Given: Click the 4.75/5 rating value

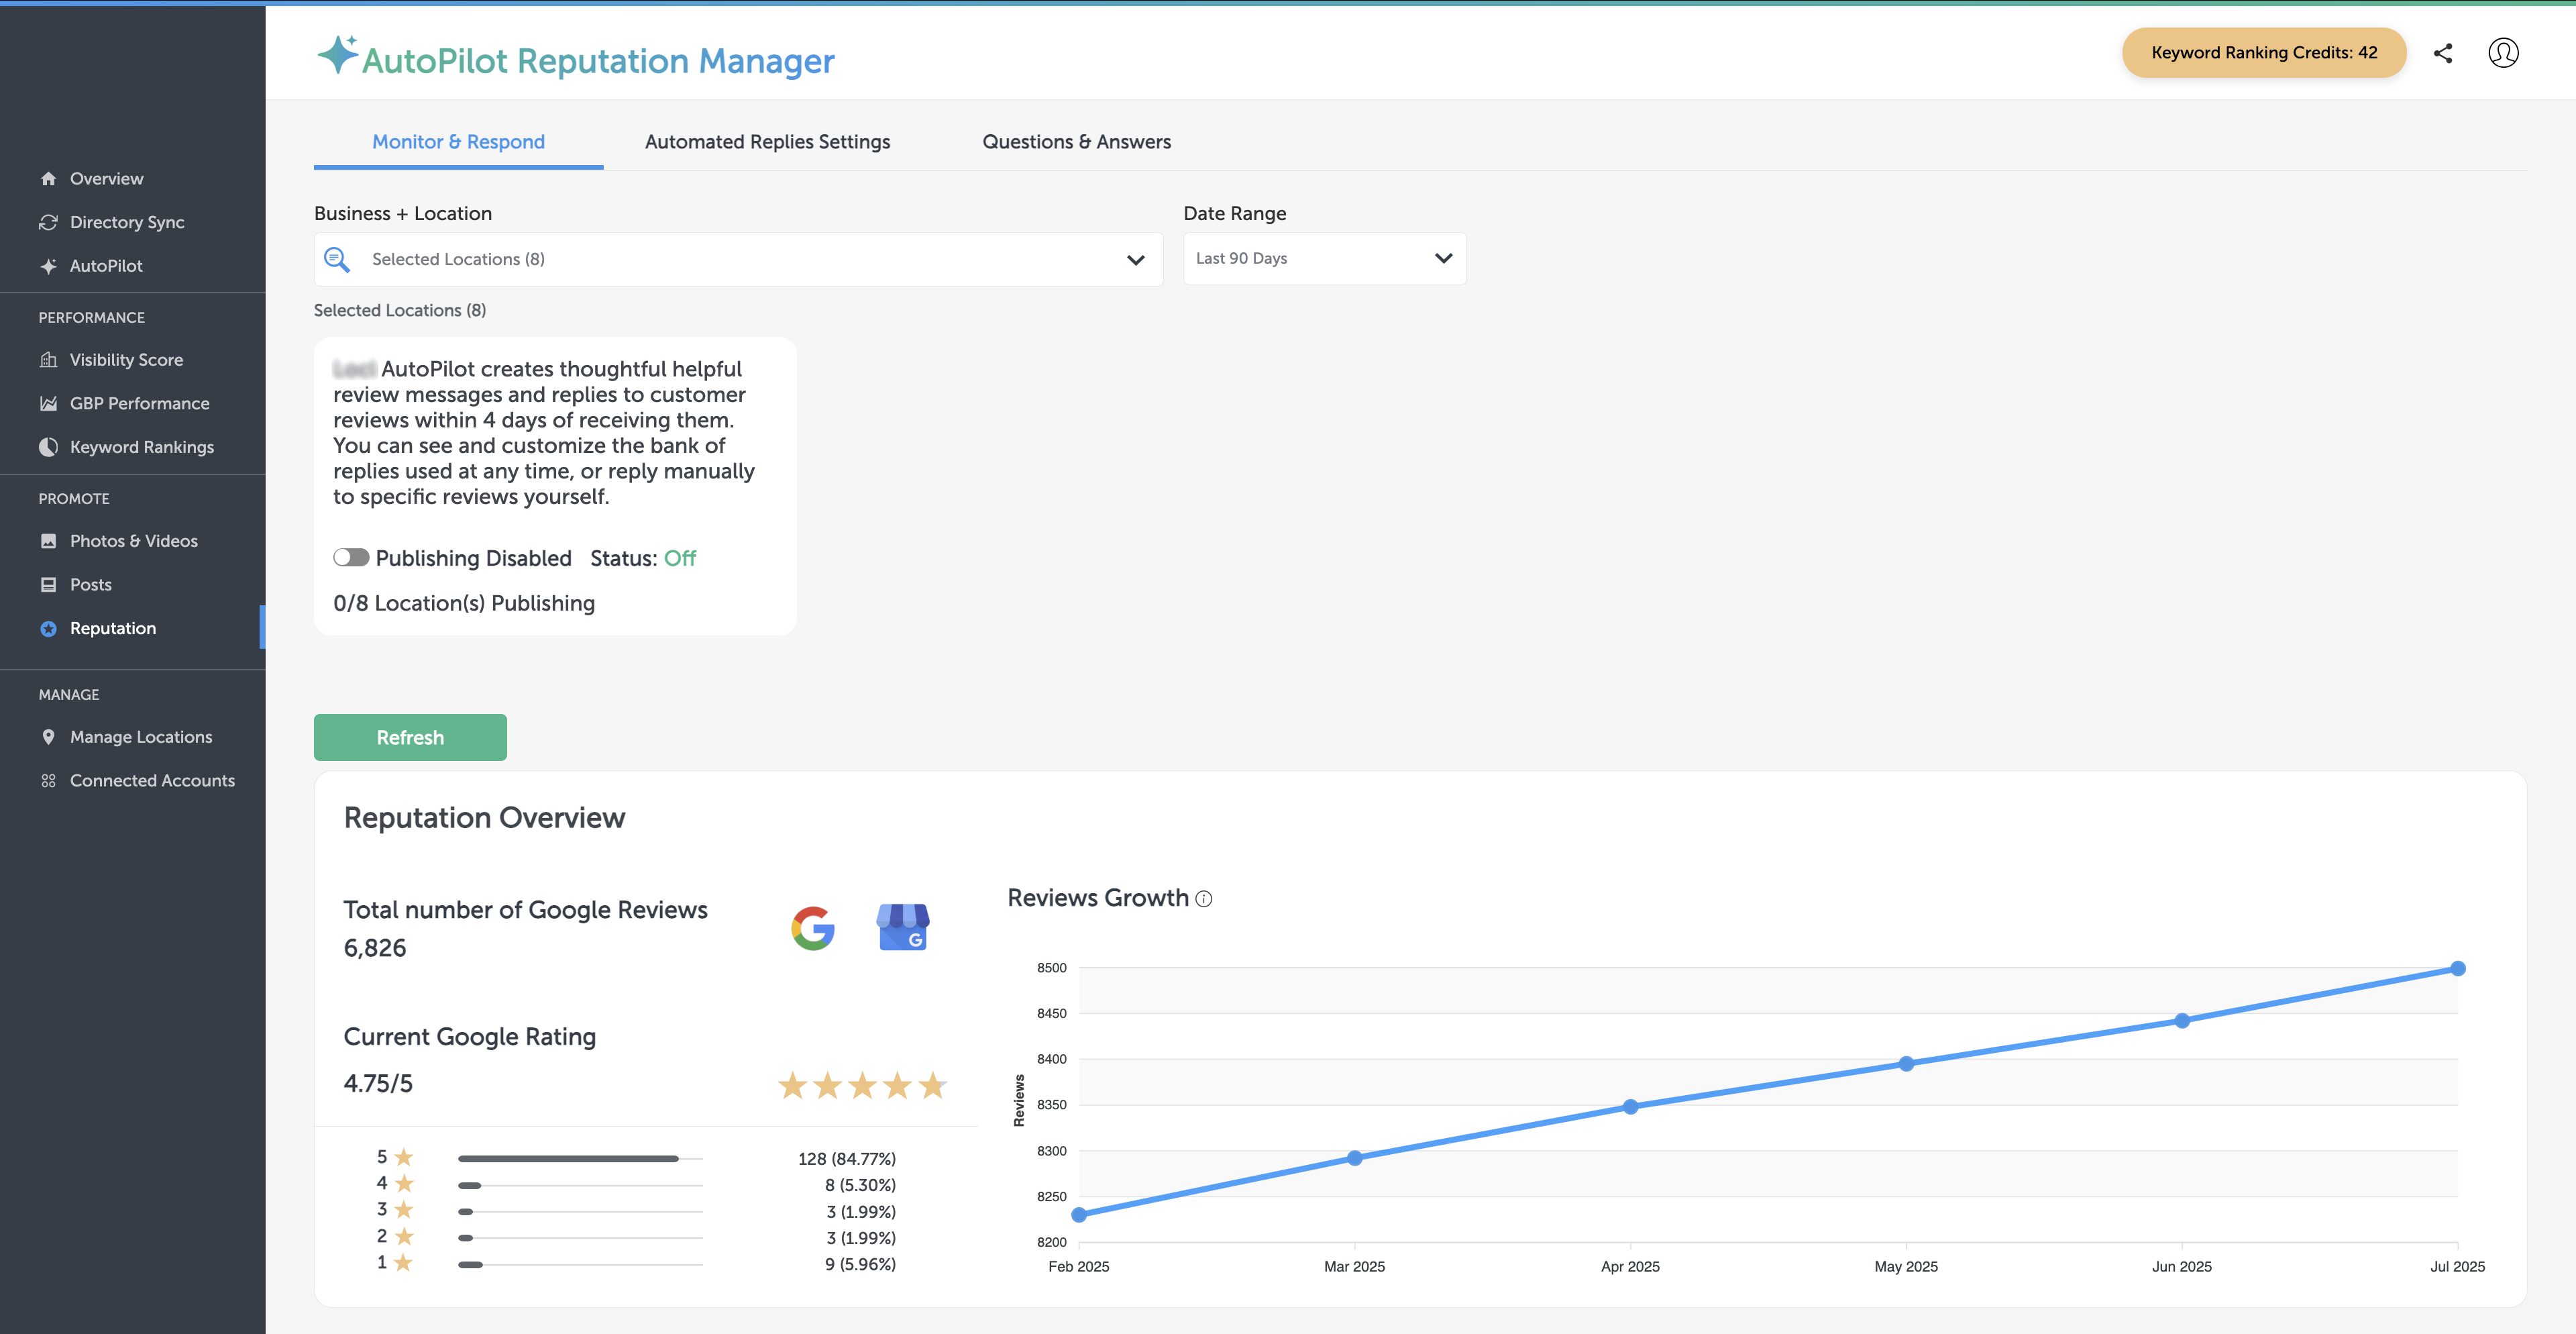Looking at the screenshot, I should [x=378, y=1083].
